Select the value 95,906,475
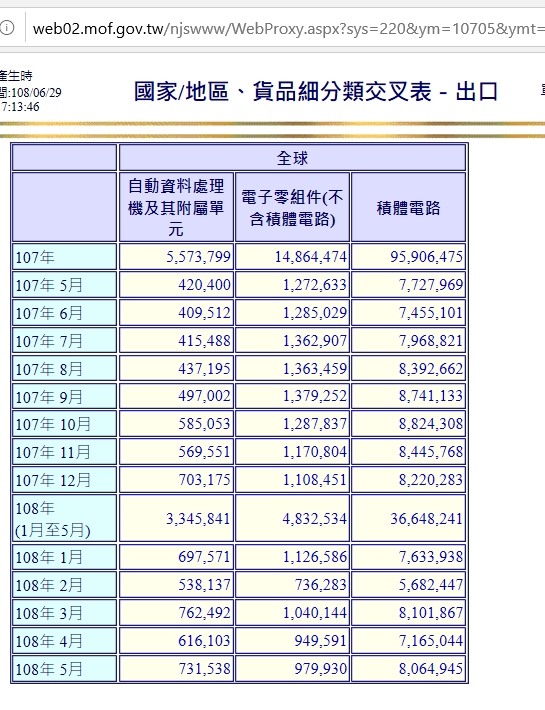 tap(426, 257)
